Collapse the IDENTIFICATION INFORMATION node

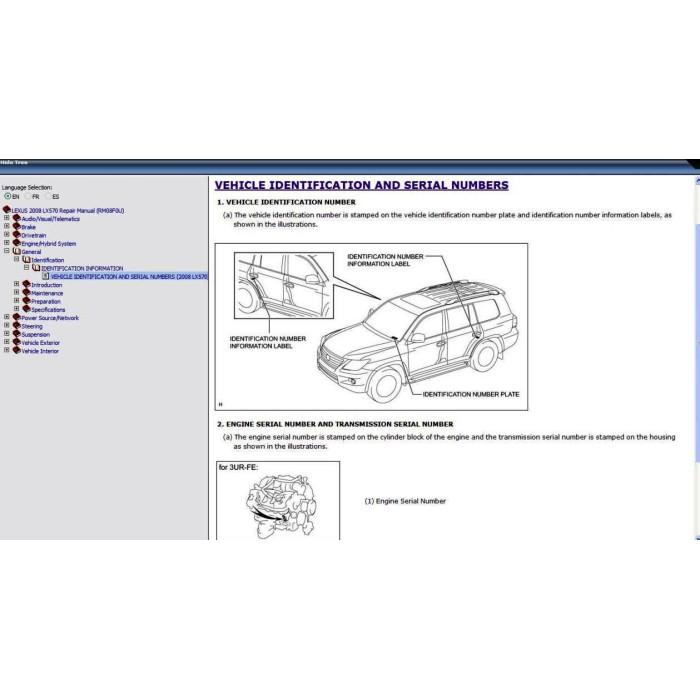(26, 267)
